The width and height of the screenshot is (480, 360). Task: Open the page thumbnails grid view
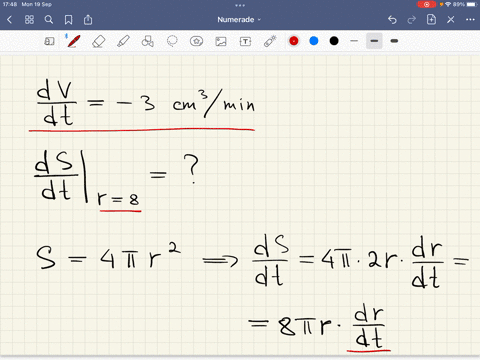[29, 20]
